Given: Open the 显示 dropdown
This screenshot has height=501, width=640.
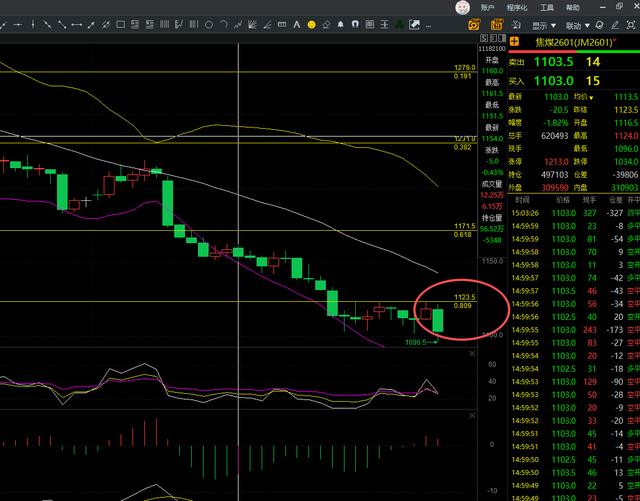Looking at the screenshot, I should [x=544, y=26].
